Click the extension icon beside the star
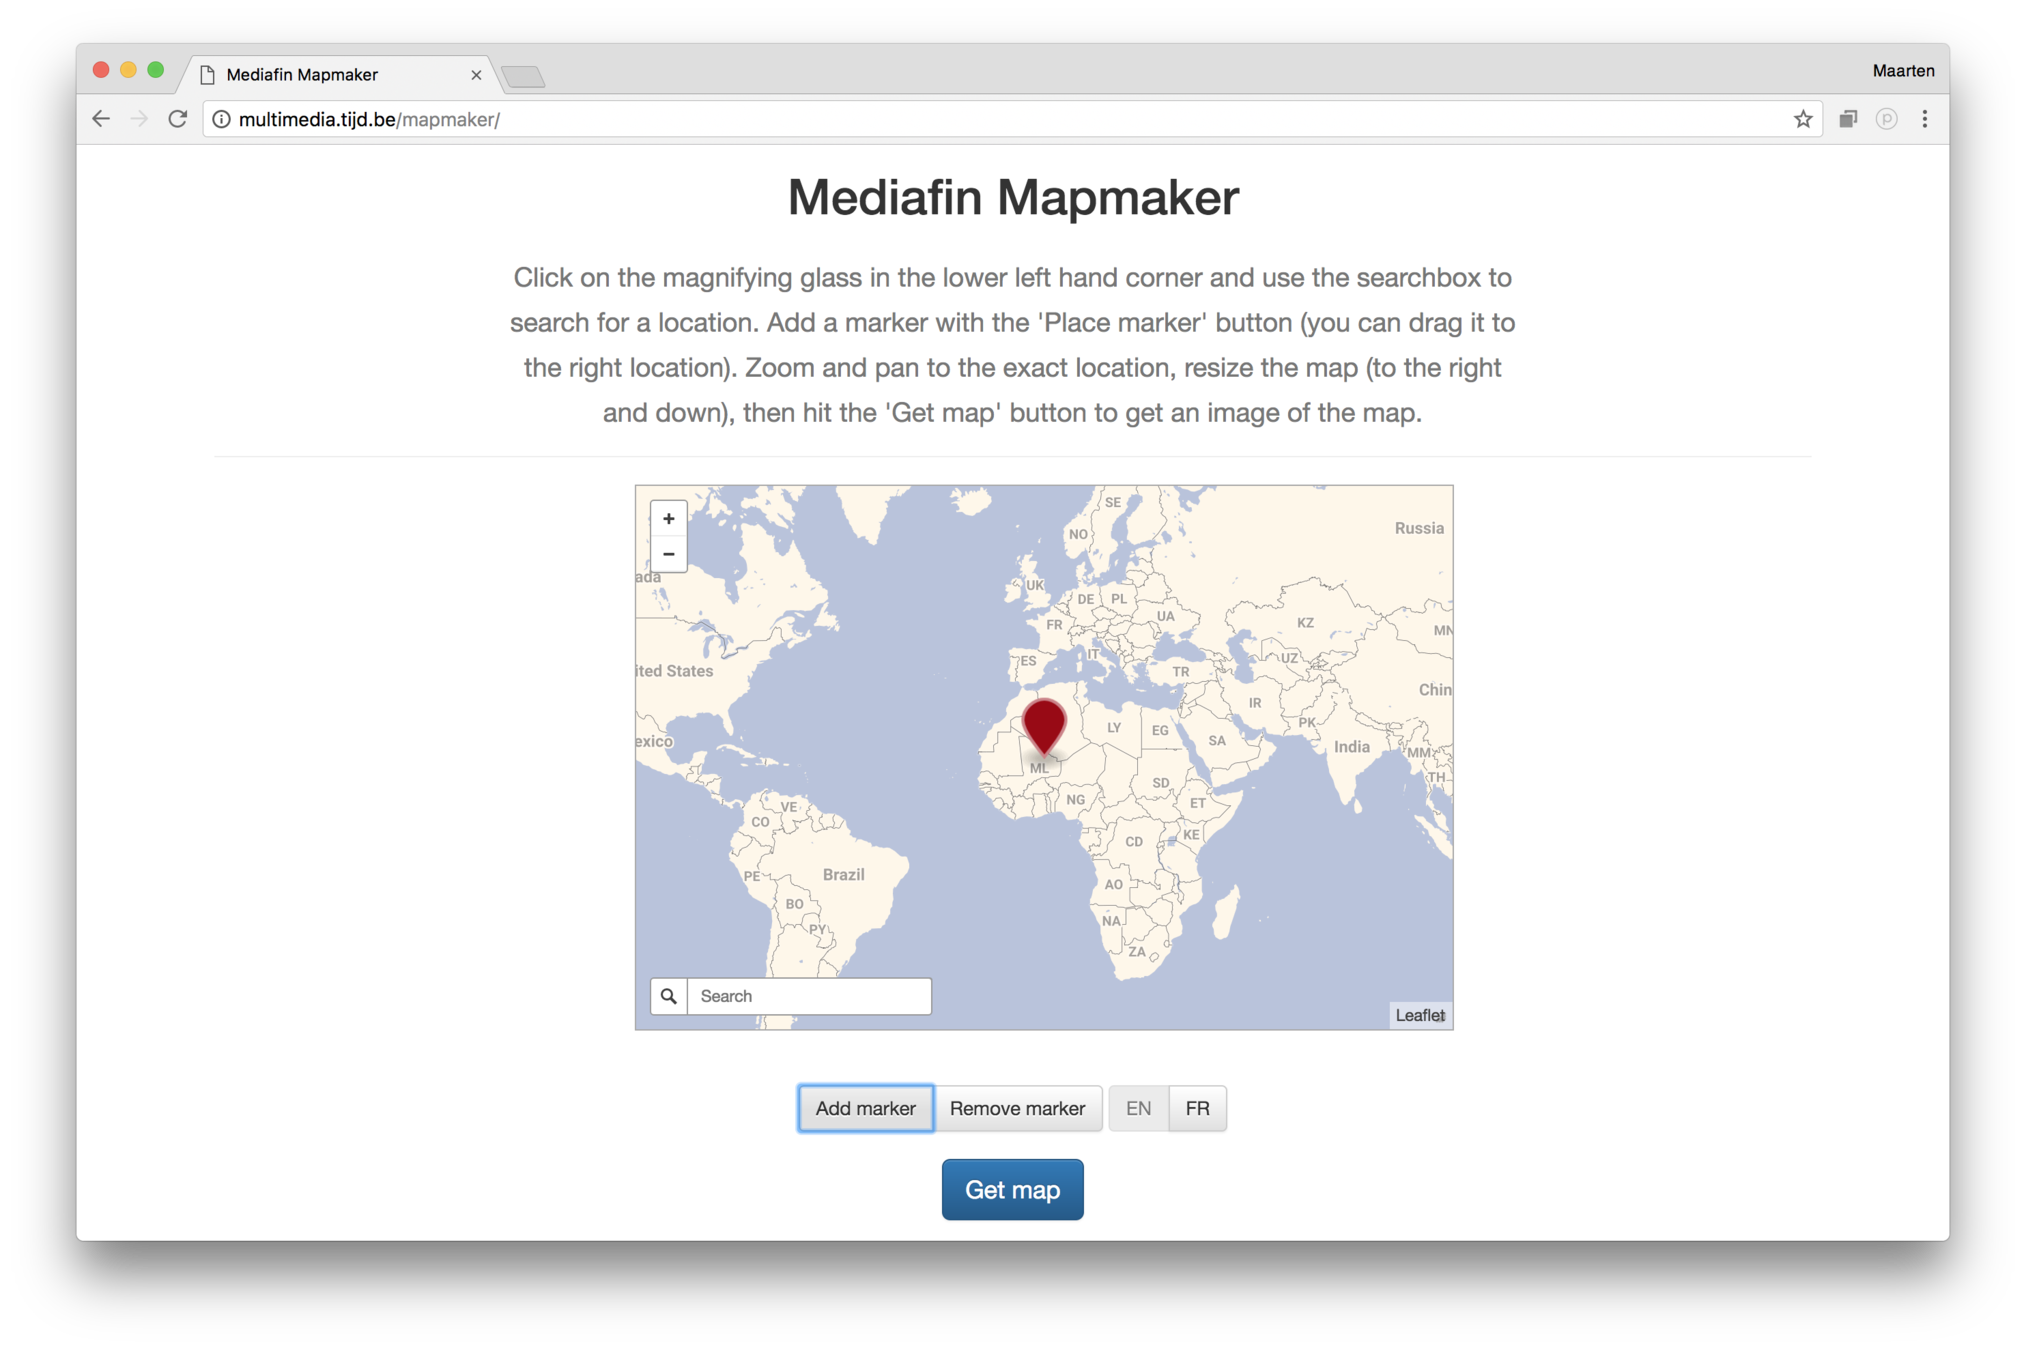The image size is (2026, 1350). 1847,119
